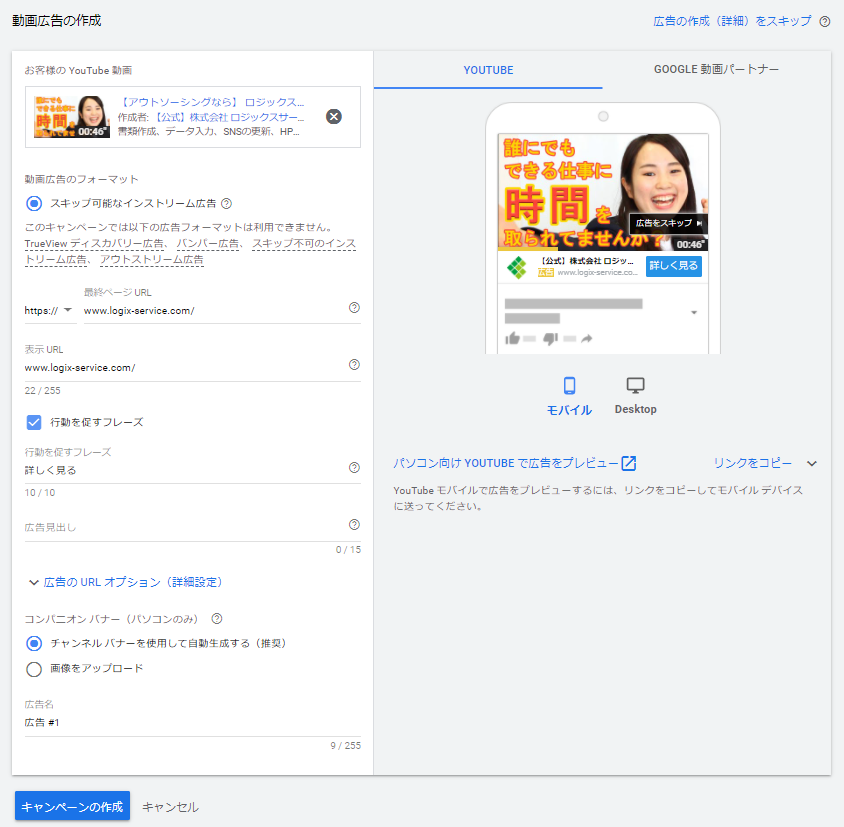Screen dimensions: 844x827
Task: Click the キャンペーンの作成 button
Action: [72, 806]
